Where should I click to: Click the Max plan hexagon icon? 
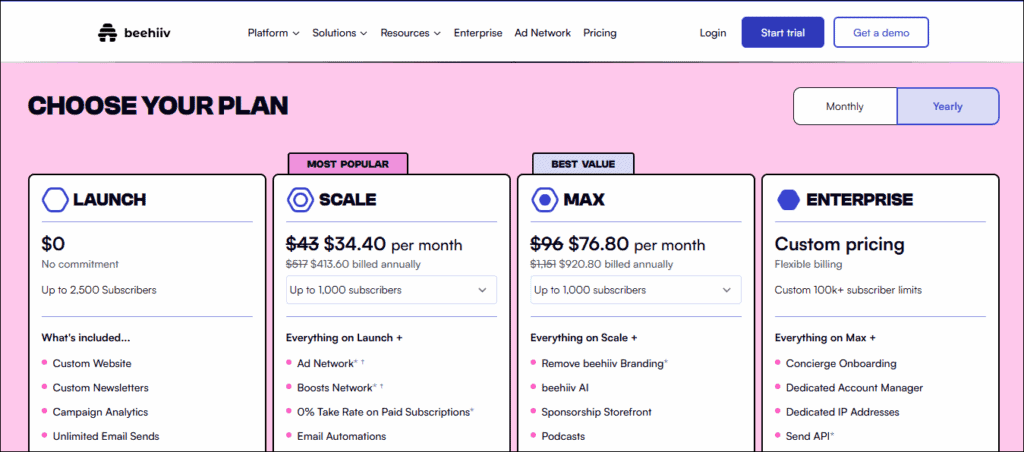coord(544,200)
